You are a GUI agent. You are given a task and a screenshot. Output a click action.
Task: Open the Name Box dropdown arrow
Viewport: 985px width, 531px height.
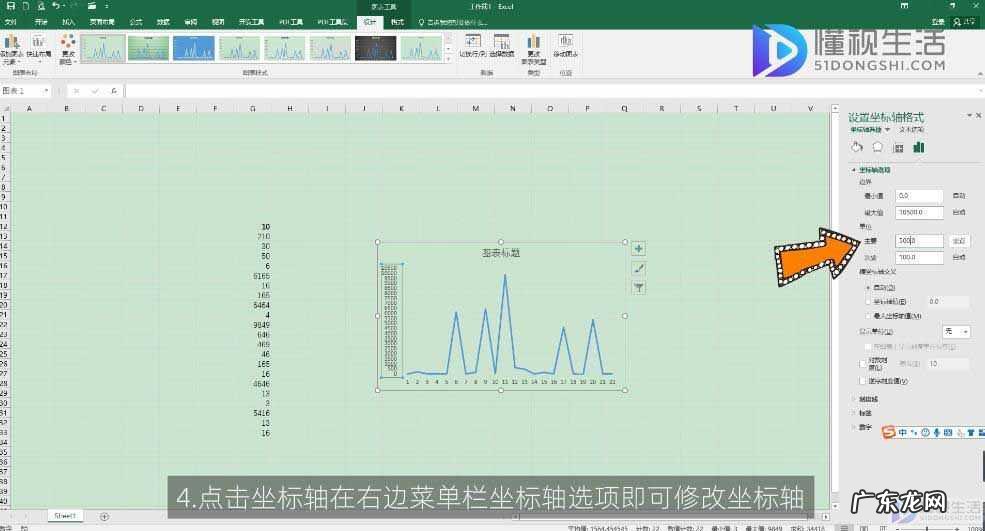46,91
